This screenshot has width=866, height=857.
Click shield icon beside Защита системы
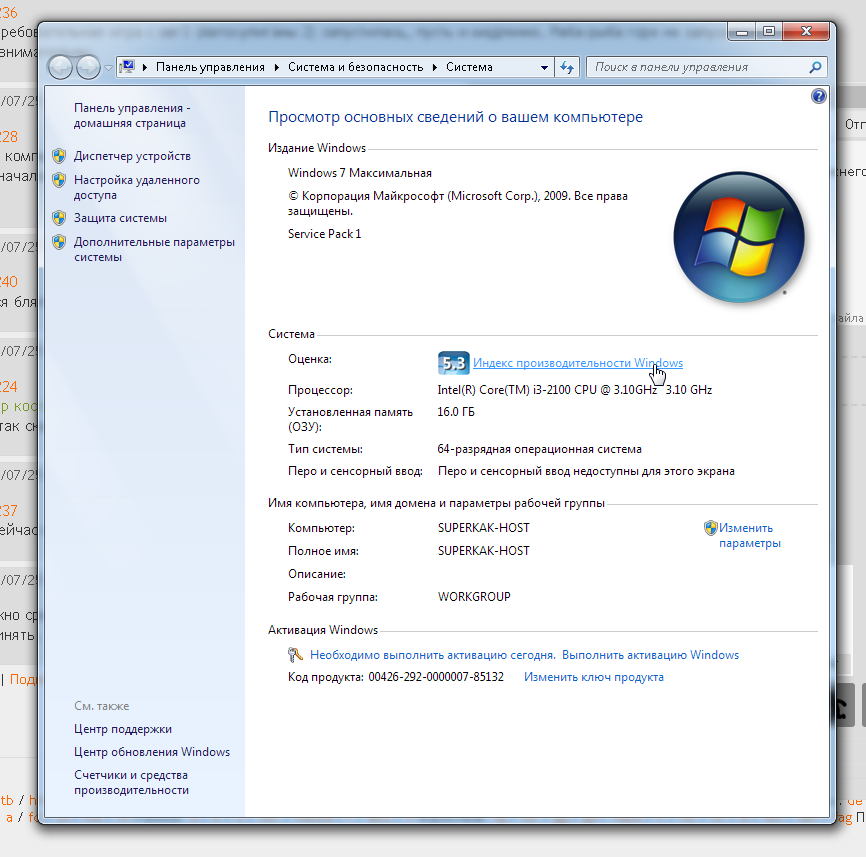pyautogui.click(x=59, y=218)
